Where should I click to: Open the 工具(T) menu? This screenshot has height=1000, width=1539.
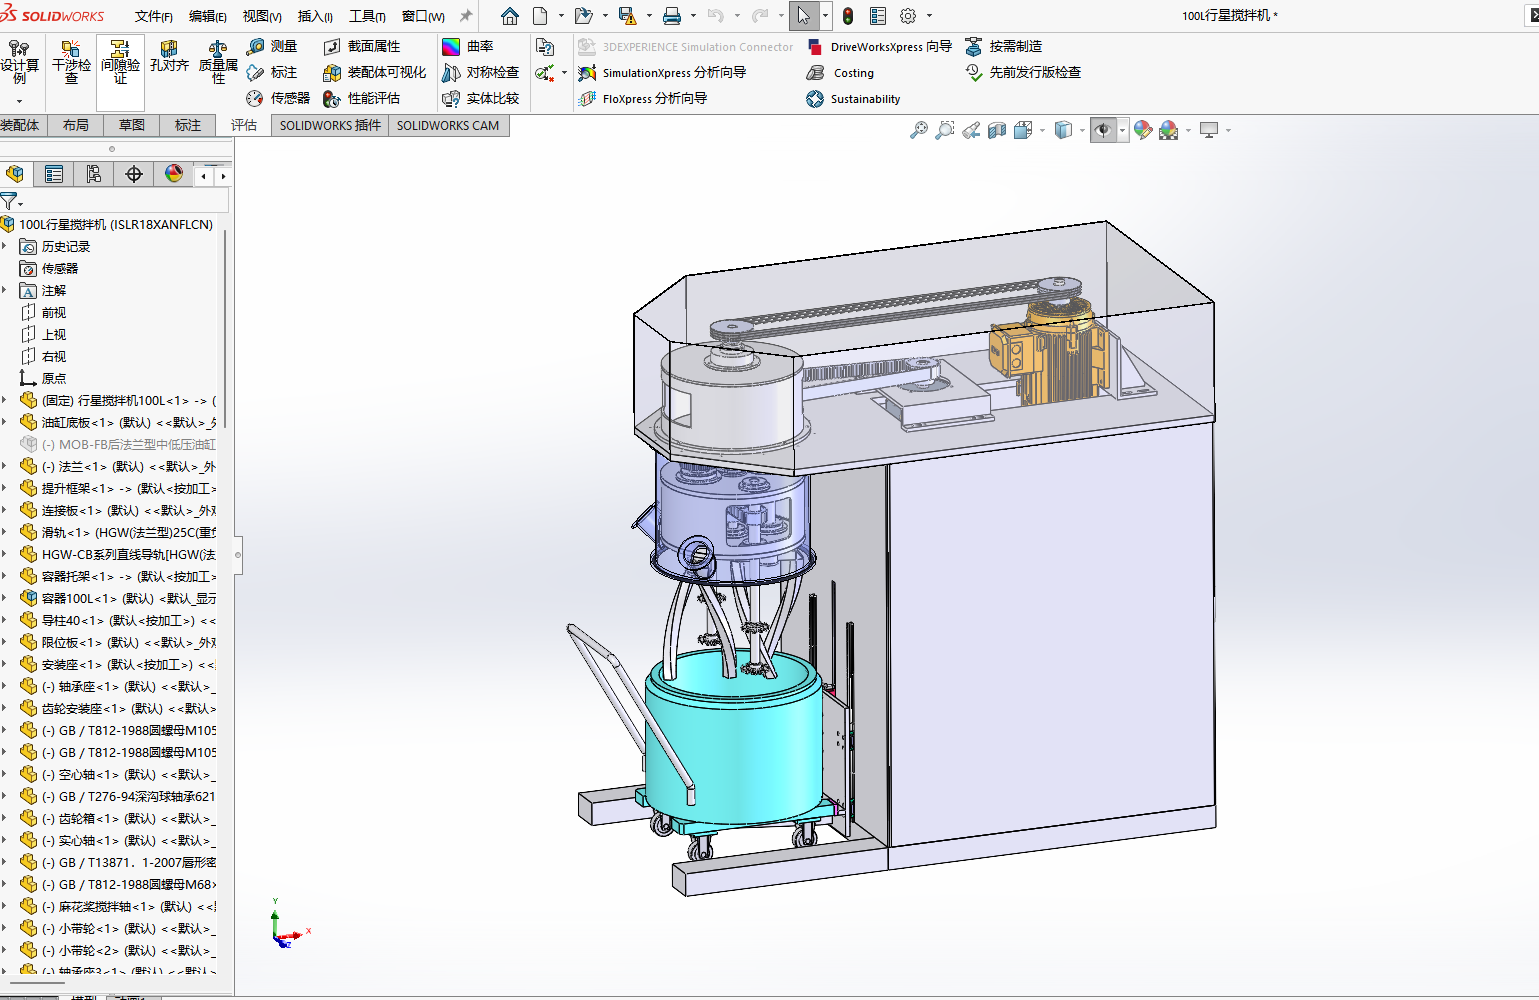click(x=367, y=16)
